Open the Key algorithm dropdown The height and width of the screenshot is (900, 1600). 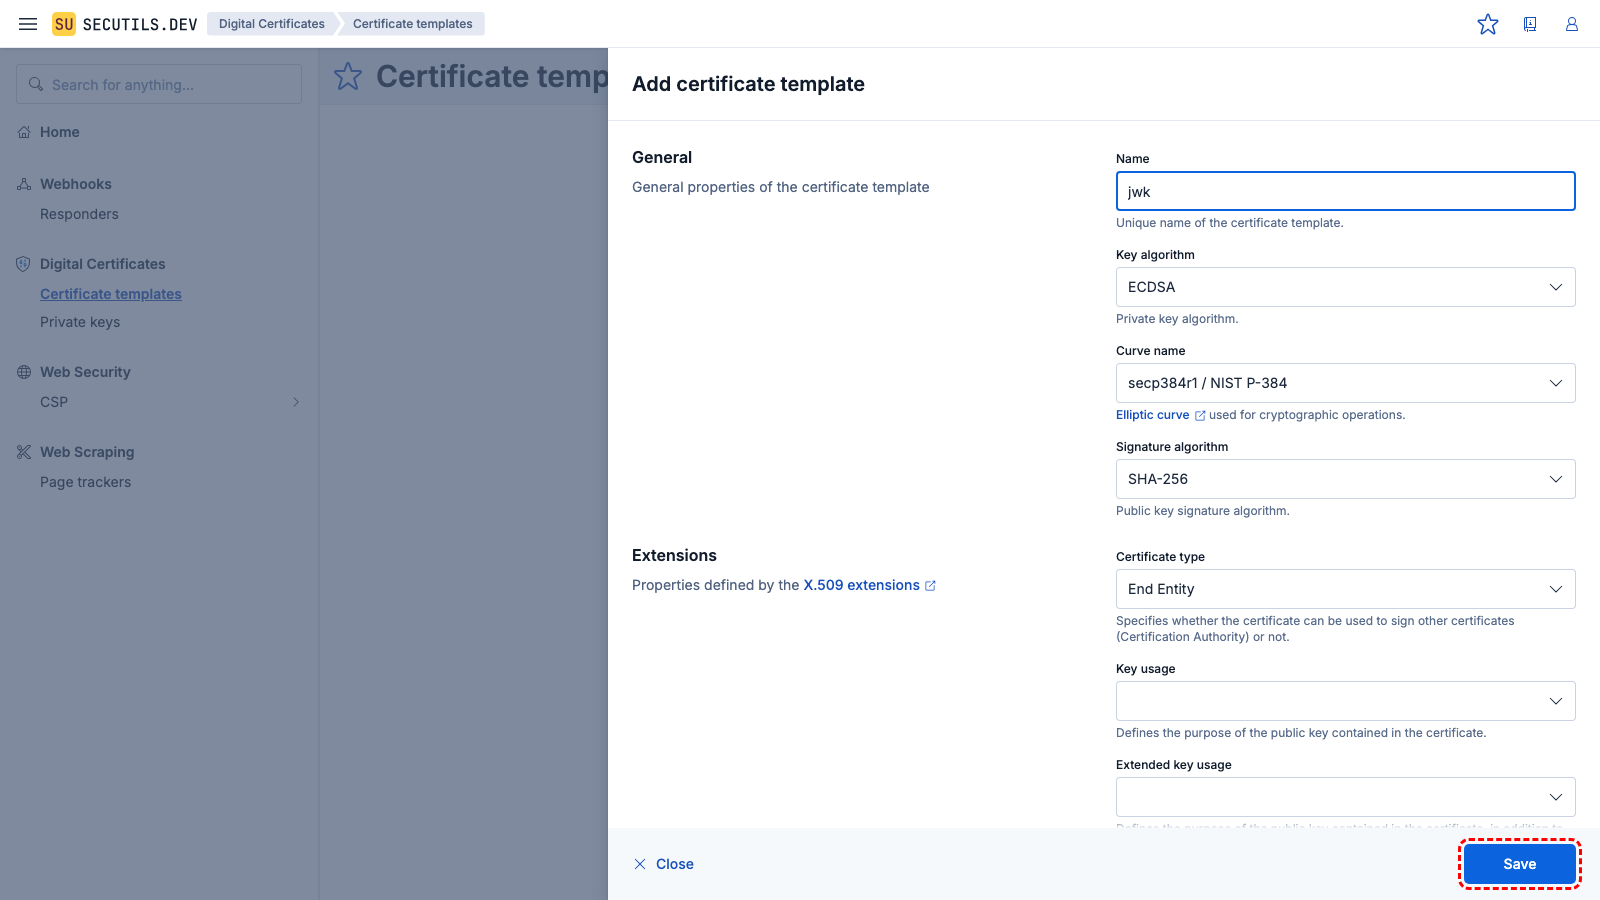point(1344,287)
